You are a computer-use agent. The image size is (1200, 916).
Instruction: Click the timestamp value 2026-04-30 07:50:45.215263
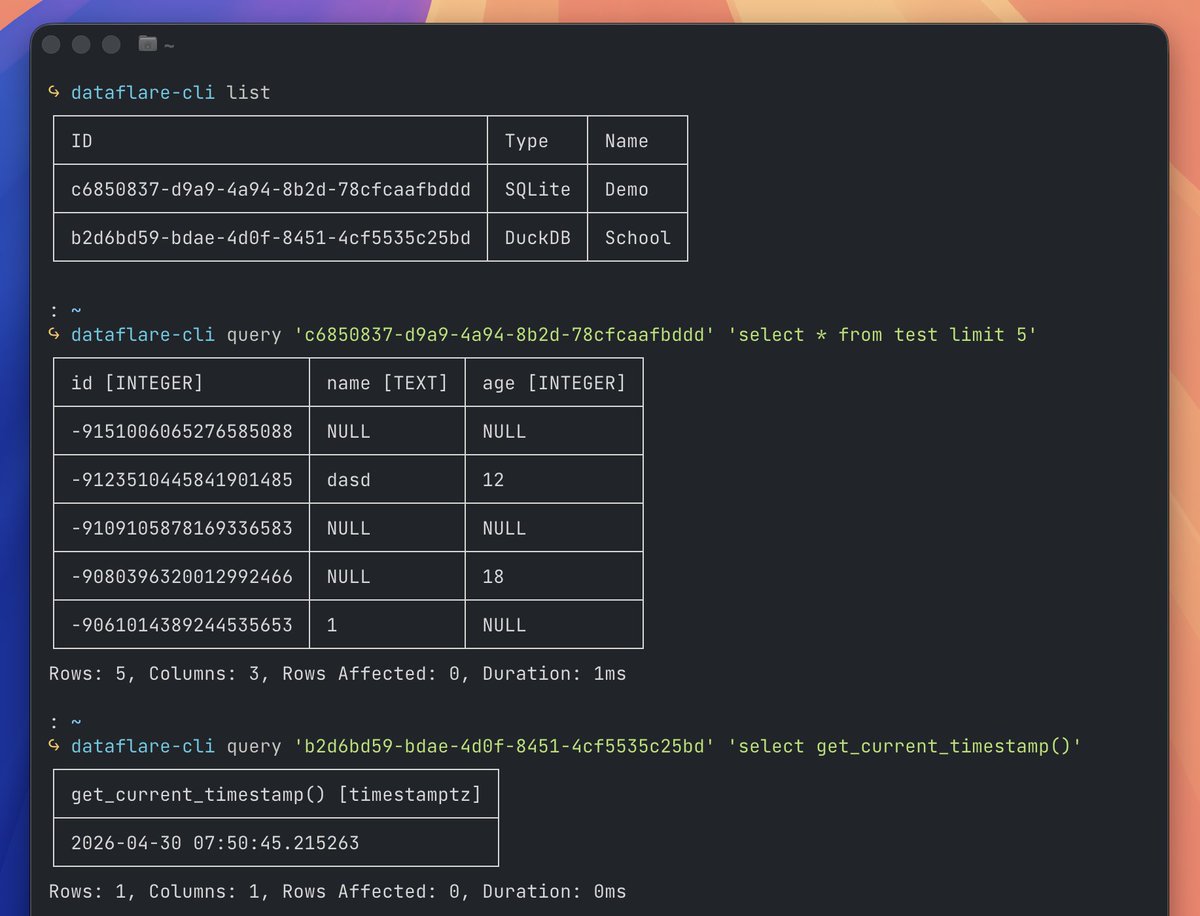click(215, 843)
